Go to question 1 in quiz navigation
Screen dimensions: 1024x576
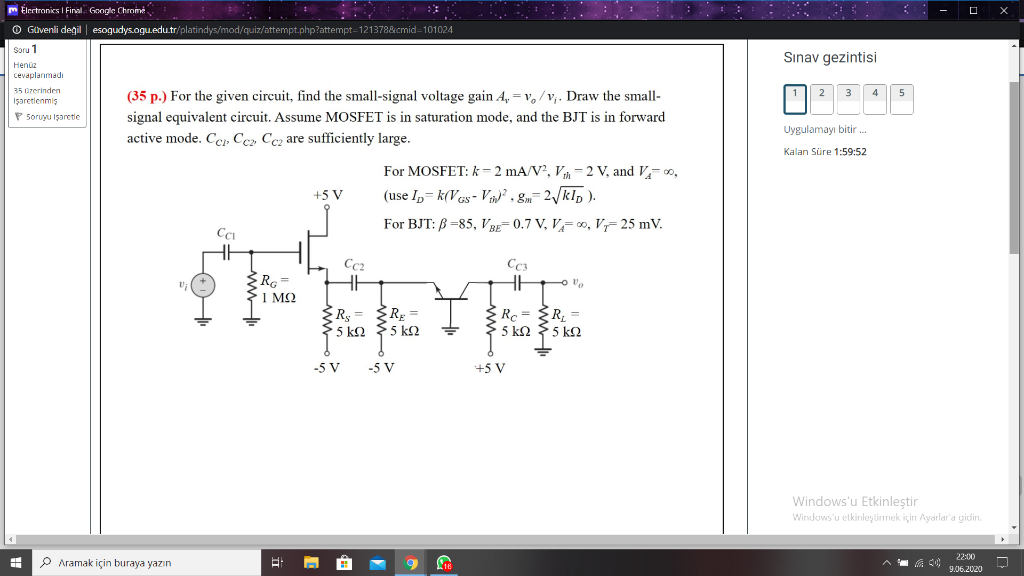click(795, 99)
